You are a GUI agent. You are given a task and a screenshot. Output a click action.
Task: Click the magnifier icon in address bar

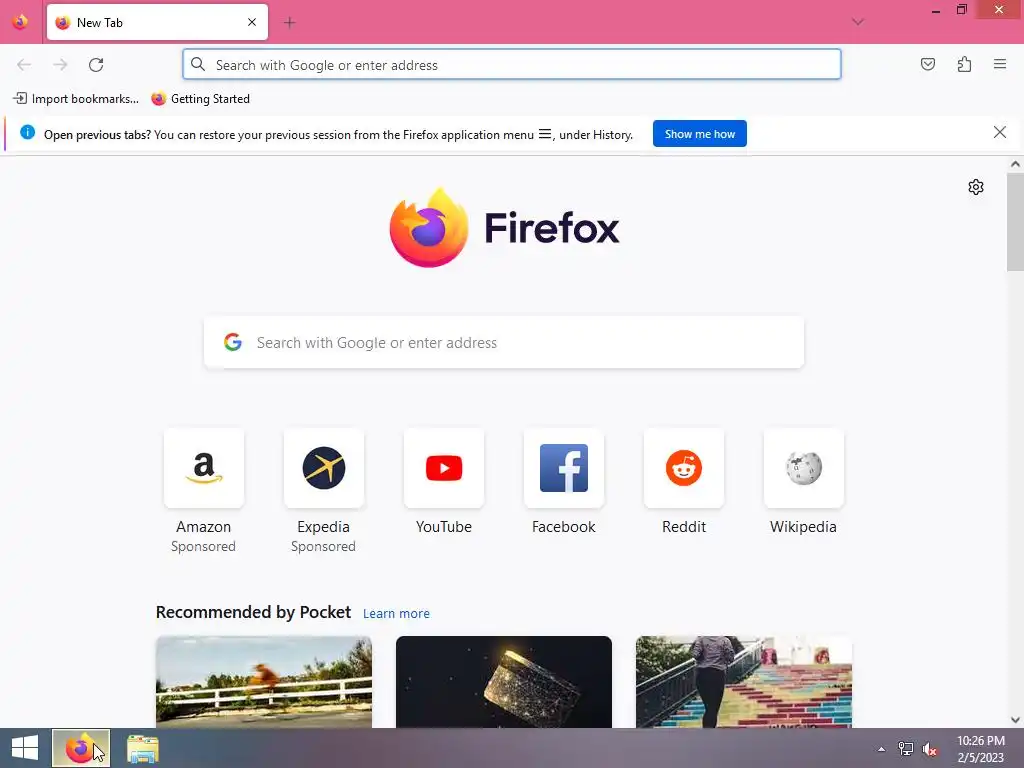[197, 64]
